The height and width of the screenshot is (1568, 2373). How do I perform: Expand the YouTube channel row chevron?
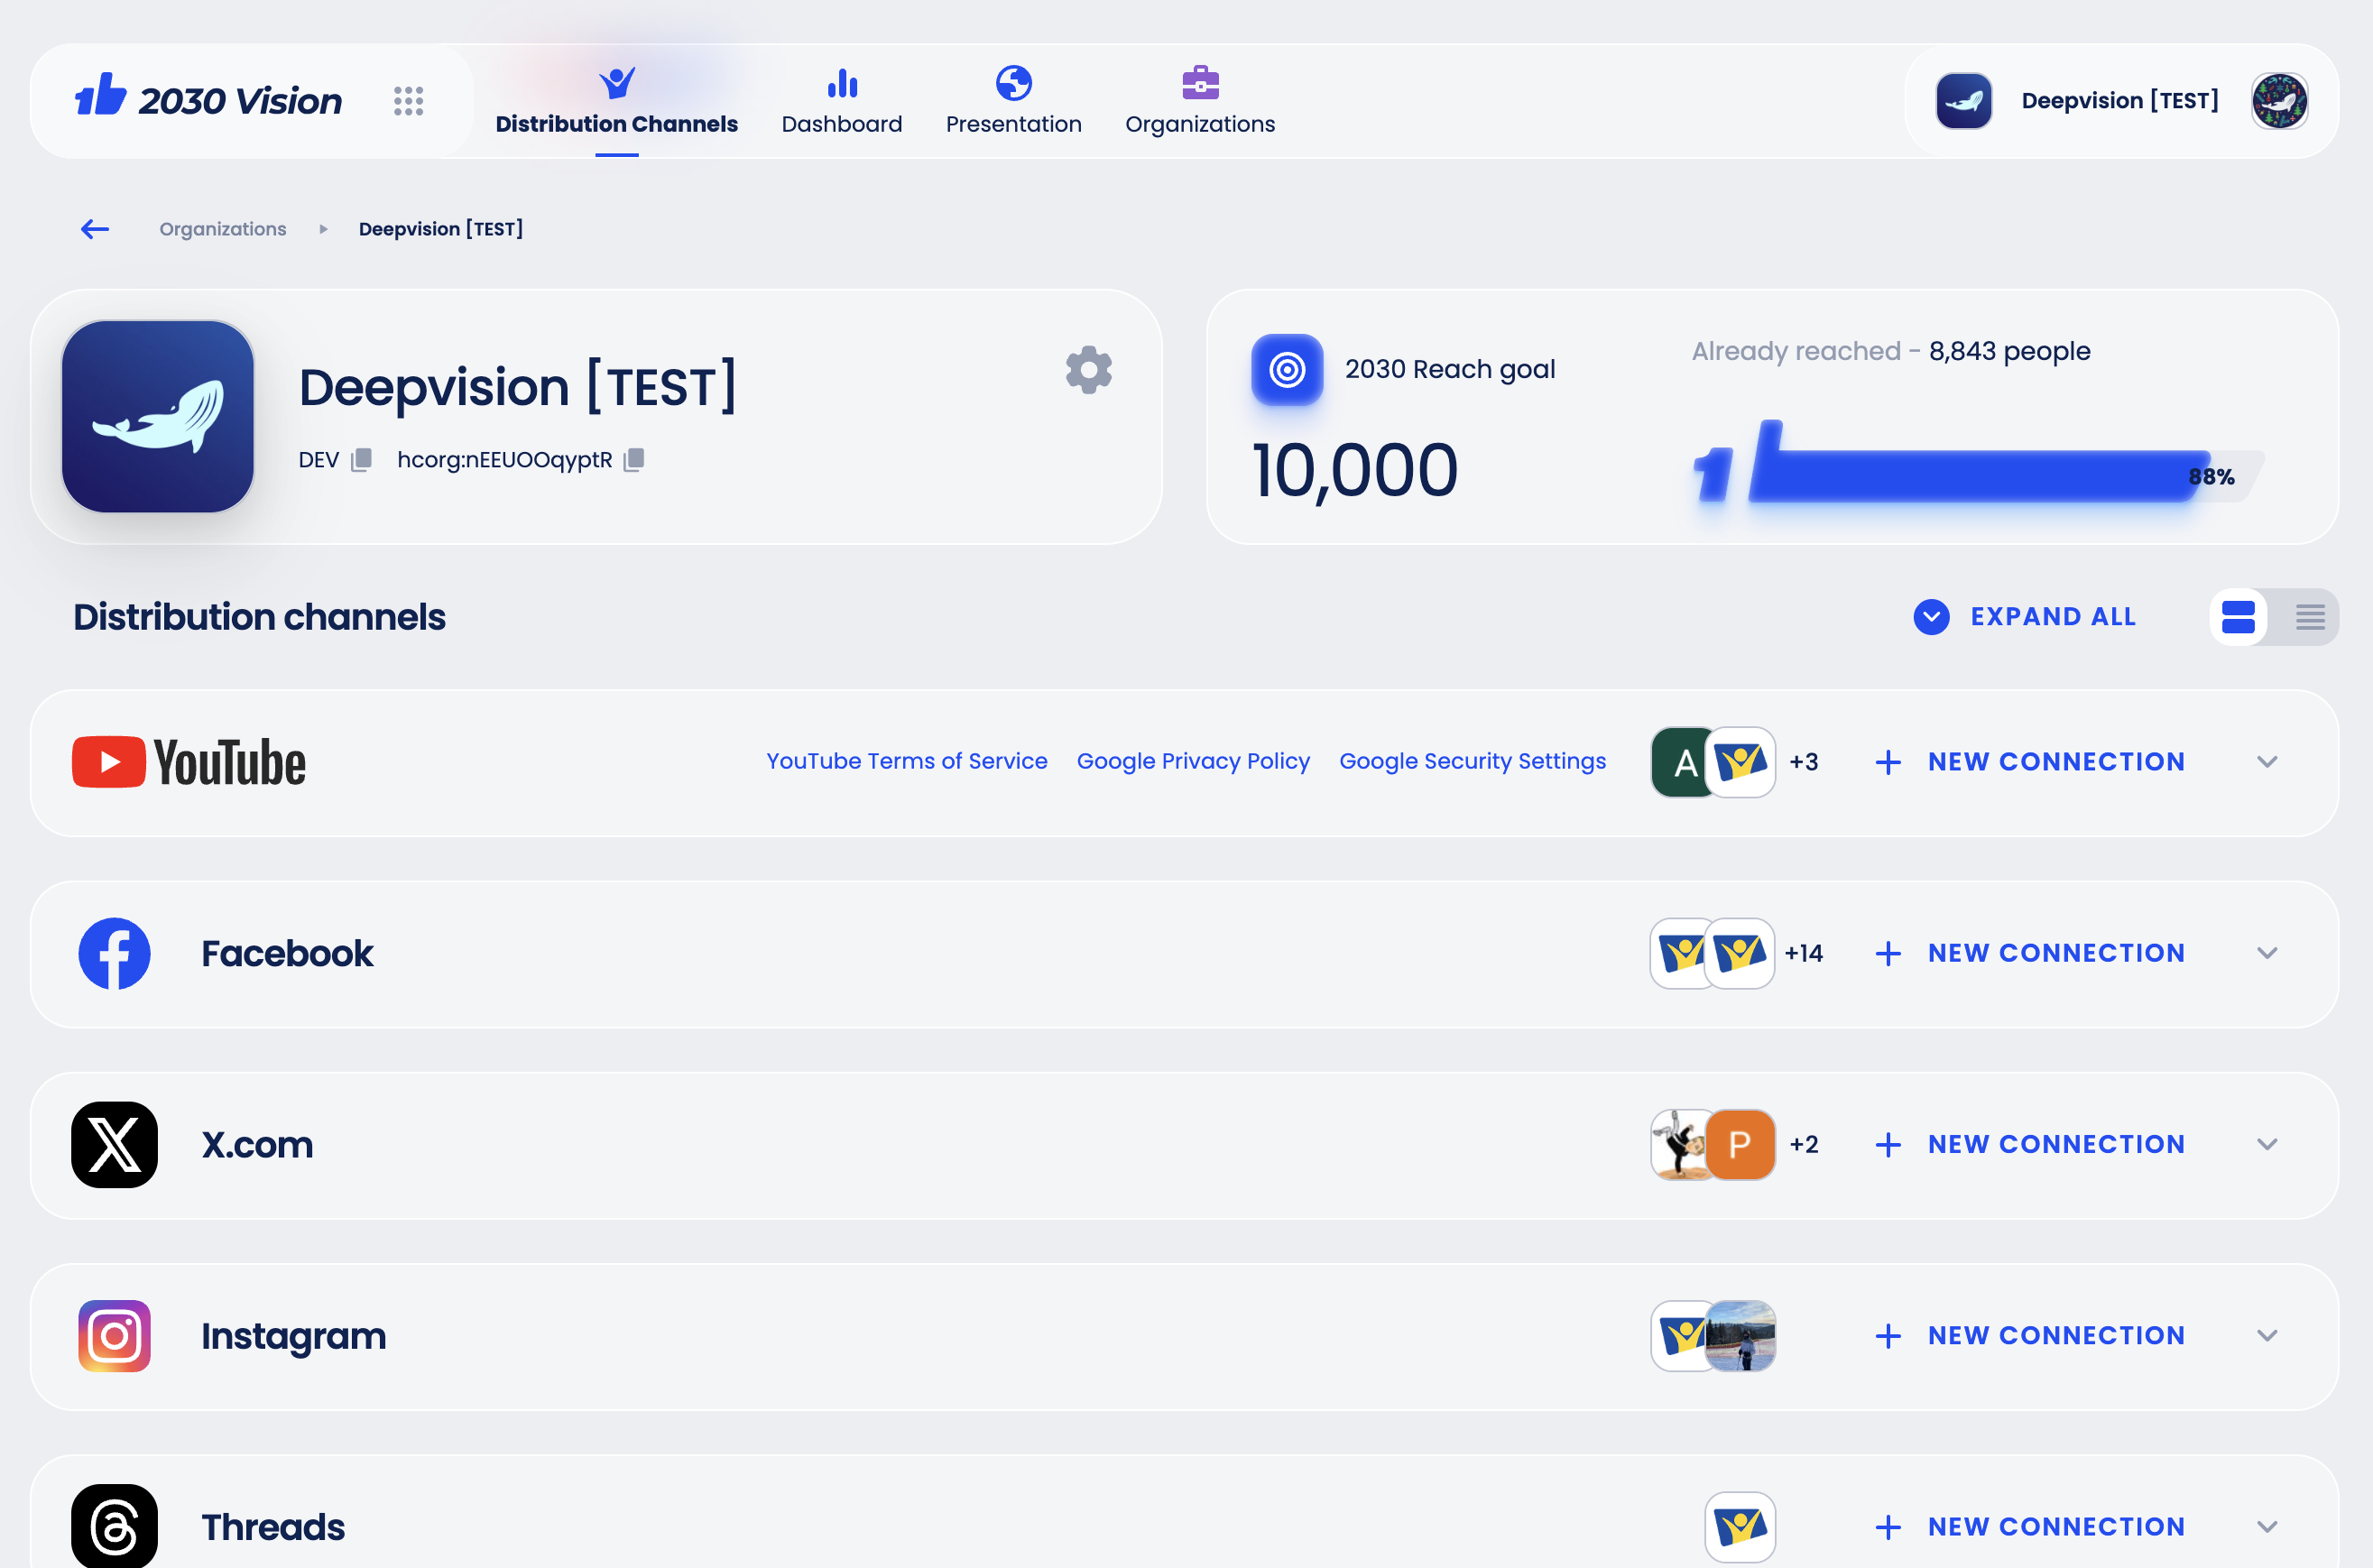(2267, 762)
